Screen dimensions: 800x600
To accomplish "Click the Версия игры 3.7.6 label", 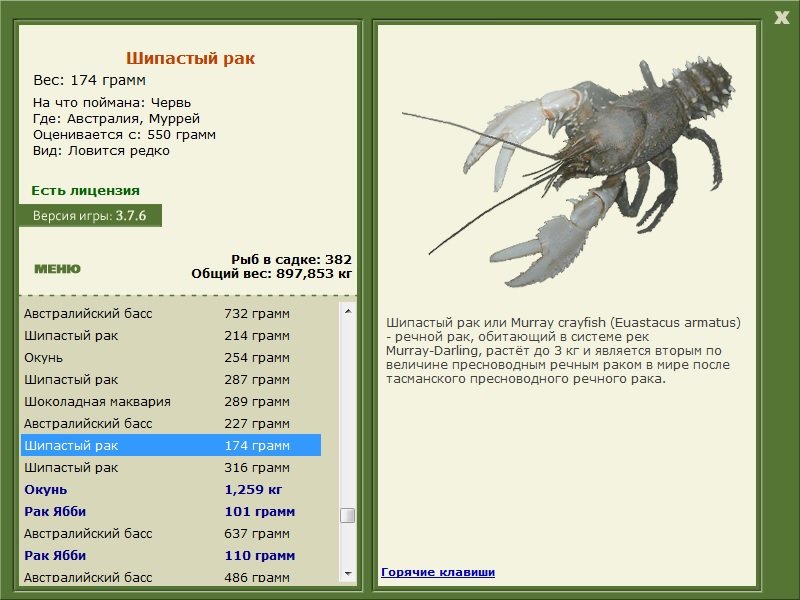I will pyautogui.click(x=90, y=215).
